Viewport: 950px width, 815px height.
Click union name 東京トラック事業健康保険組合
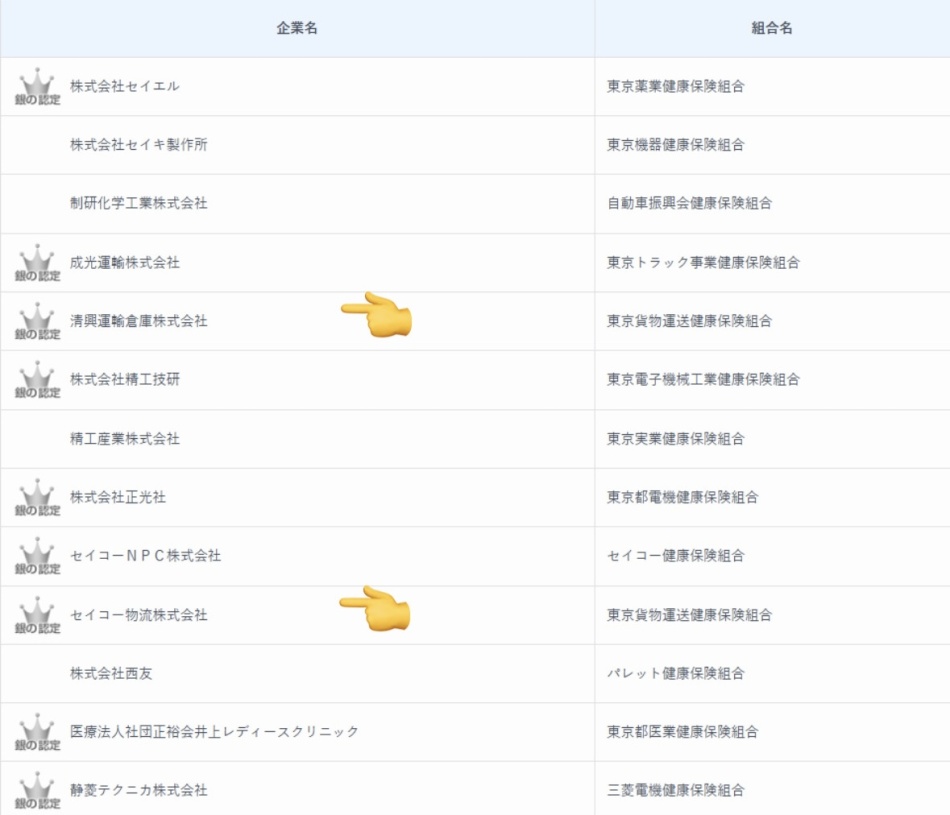pos(703,262)
